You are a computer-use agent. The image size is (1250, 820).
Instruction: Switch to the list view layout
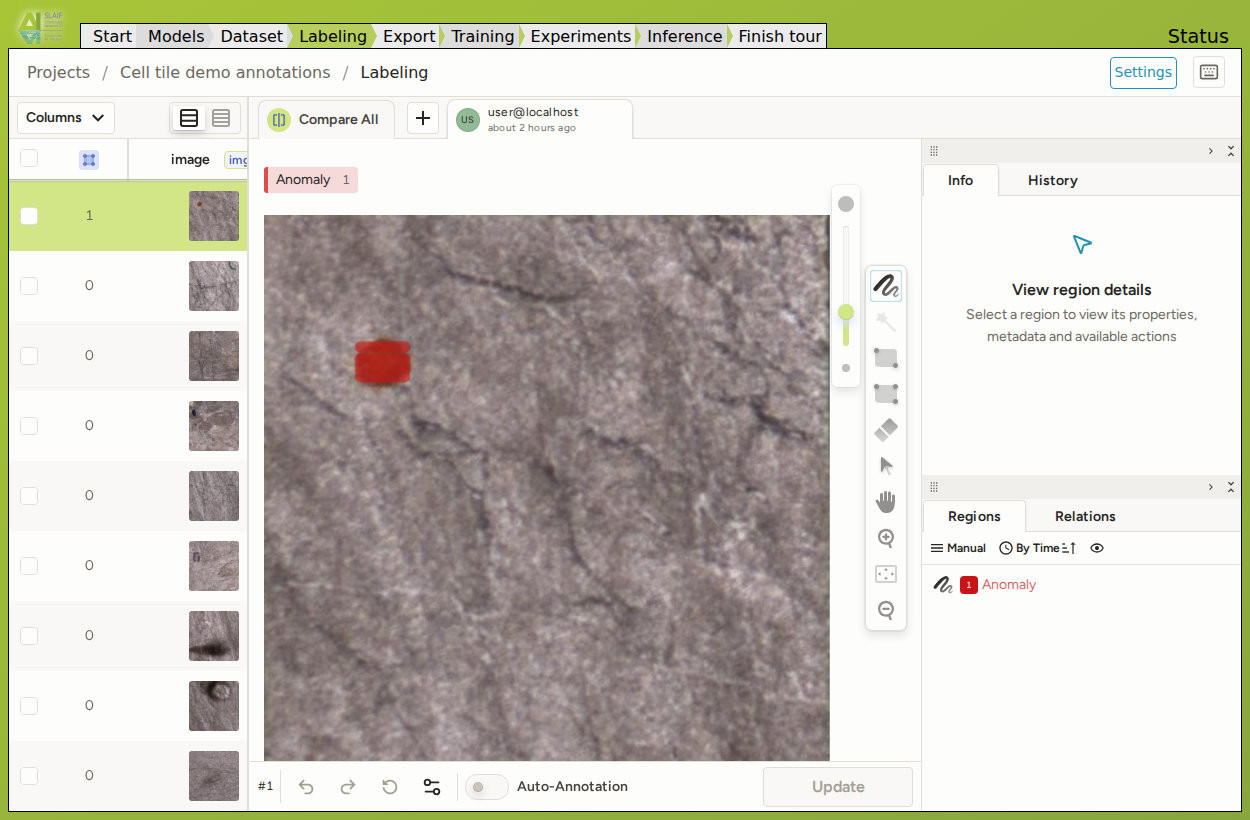(189, 118)
